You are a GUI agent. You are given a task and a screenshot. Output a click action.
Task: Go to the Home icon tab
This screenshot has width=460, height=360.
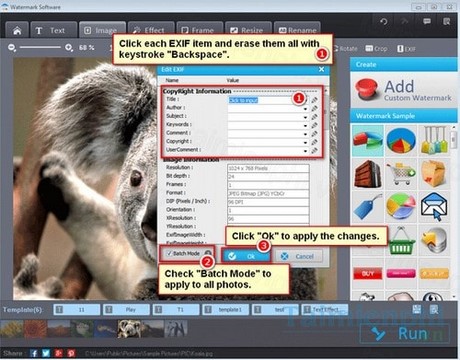pos(17,31)
